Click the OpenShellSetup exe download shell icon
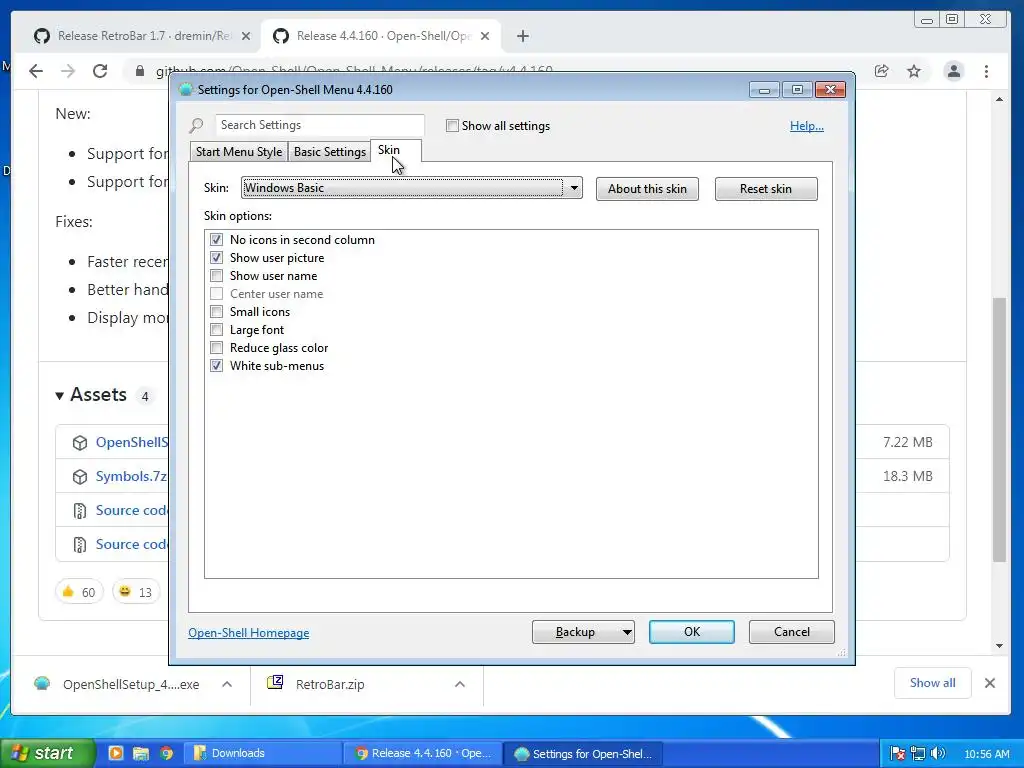This screenshot has width=1024, height=768. [x=42, y=684]
